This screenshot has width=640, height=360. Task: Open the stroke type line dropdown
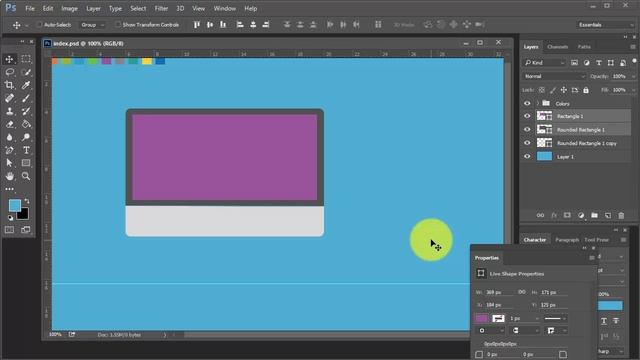tap(555, 318)
